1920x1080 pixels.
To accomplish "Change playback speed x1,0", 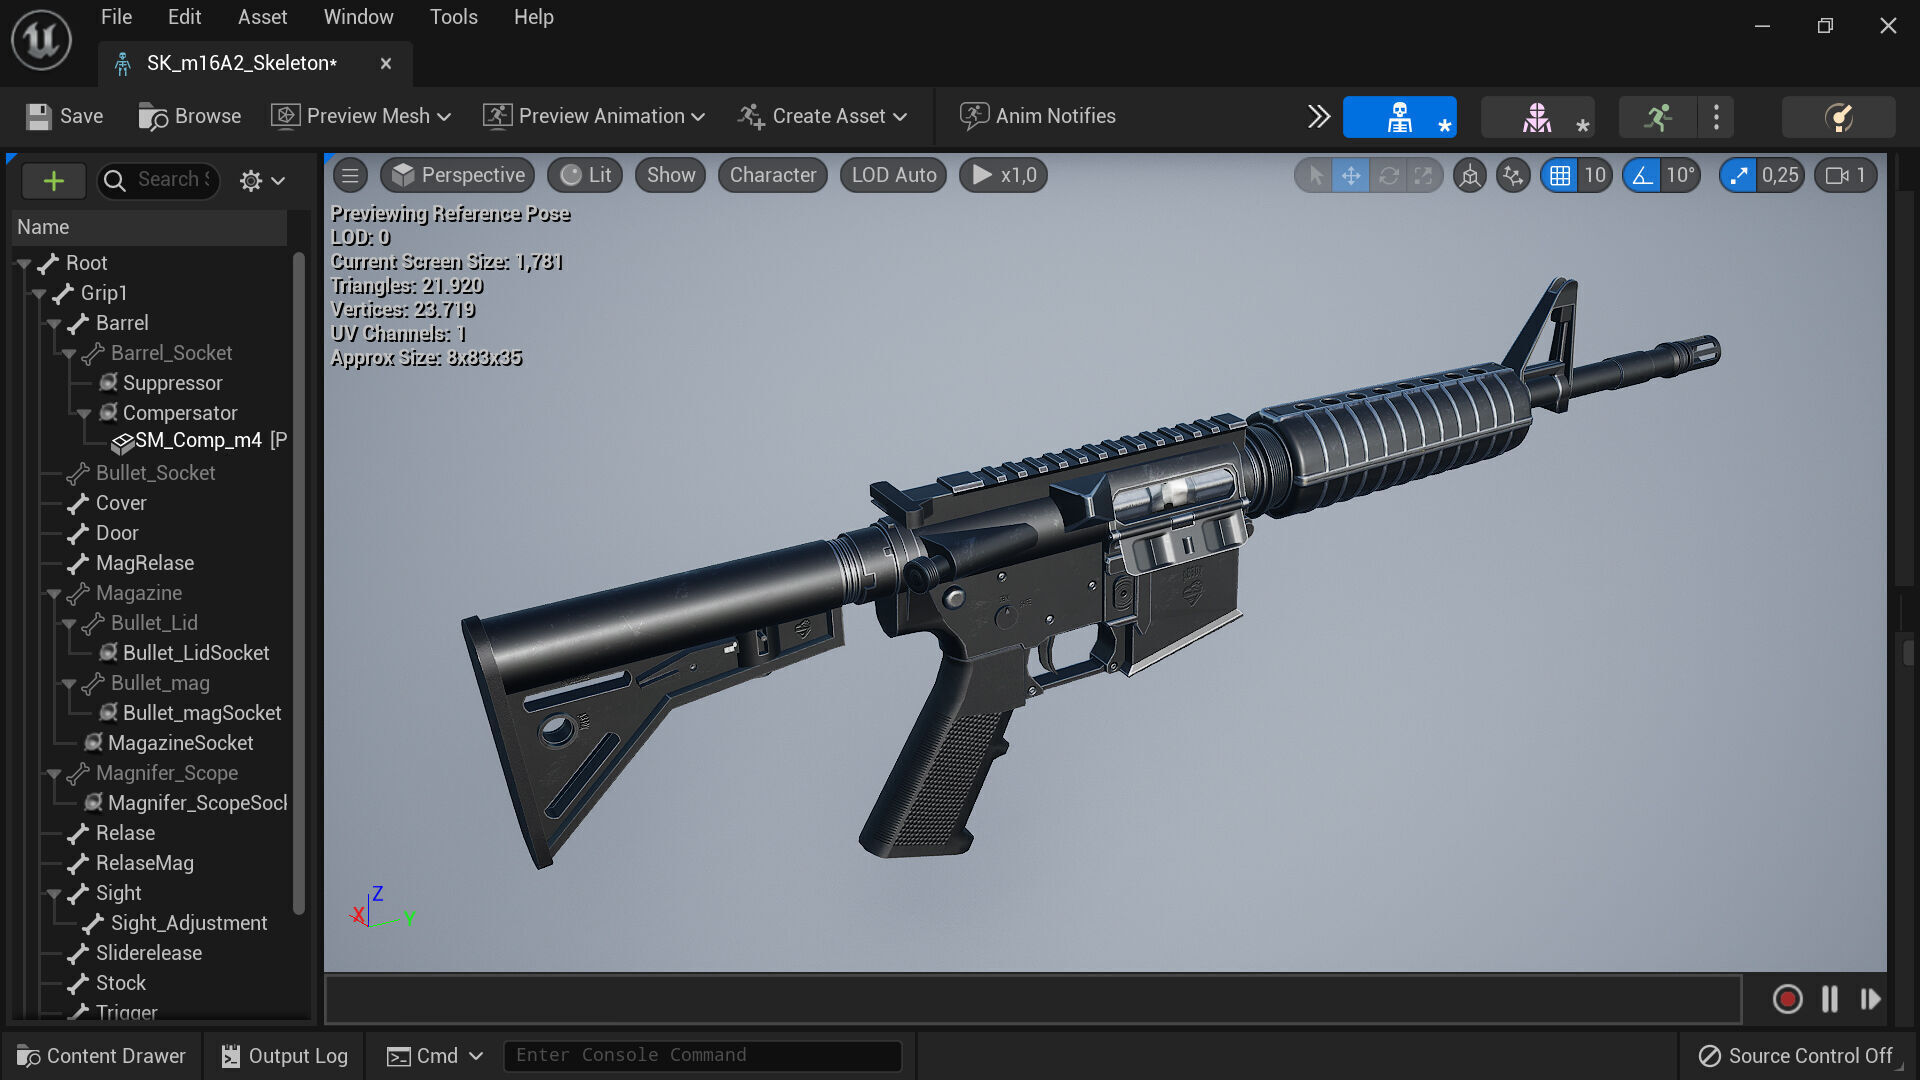I will pos(1003,176).
